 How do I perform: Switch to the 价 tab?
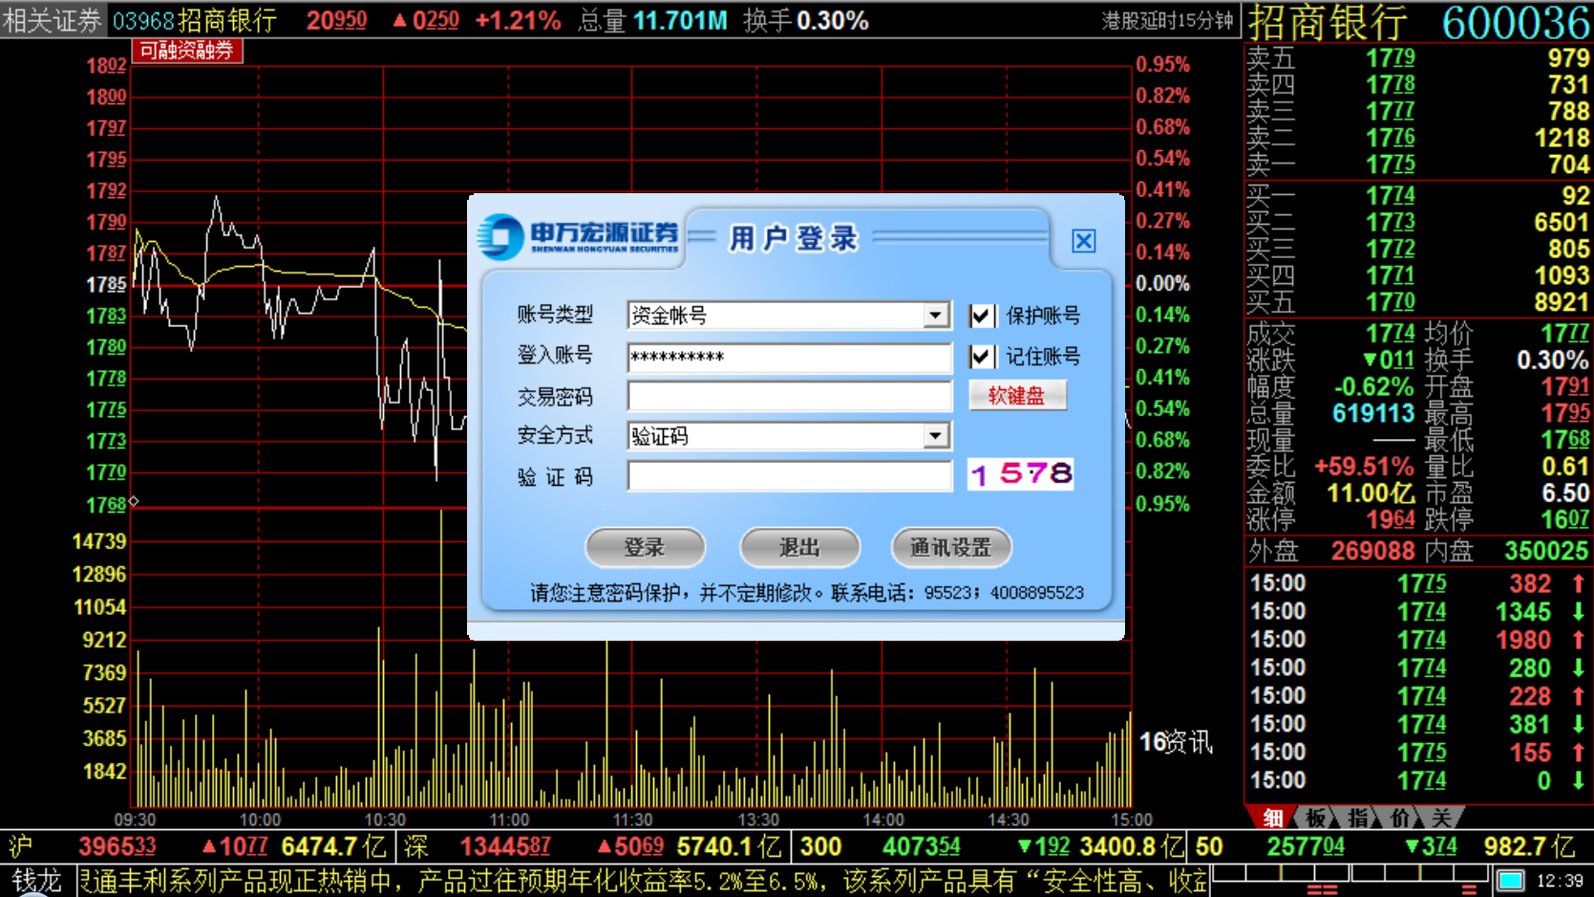[1400, 818]
